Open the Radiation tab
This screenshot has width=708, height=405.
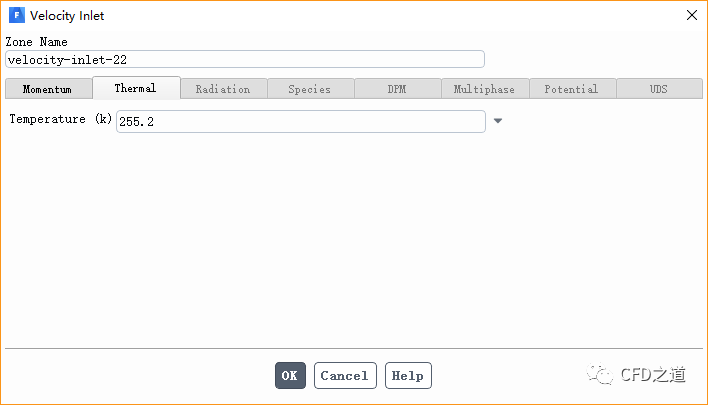[x=223, y=89]
